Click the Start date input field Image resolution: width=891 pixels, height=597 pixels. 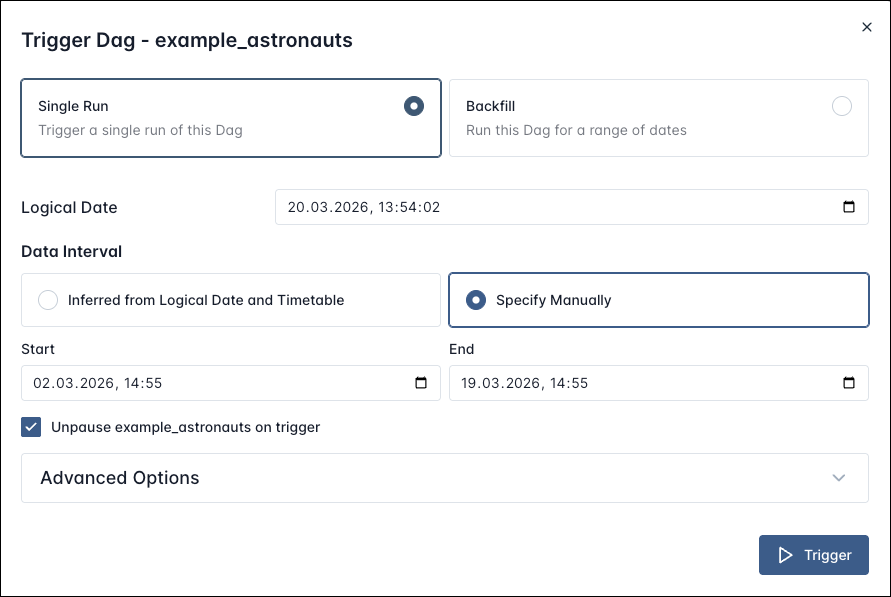pyautogui.click(x=200, y=383)
